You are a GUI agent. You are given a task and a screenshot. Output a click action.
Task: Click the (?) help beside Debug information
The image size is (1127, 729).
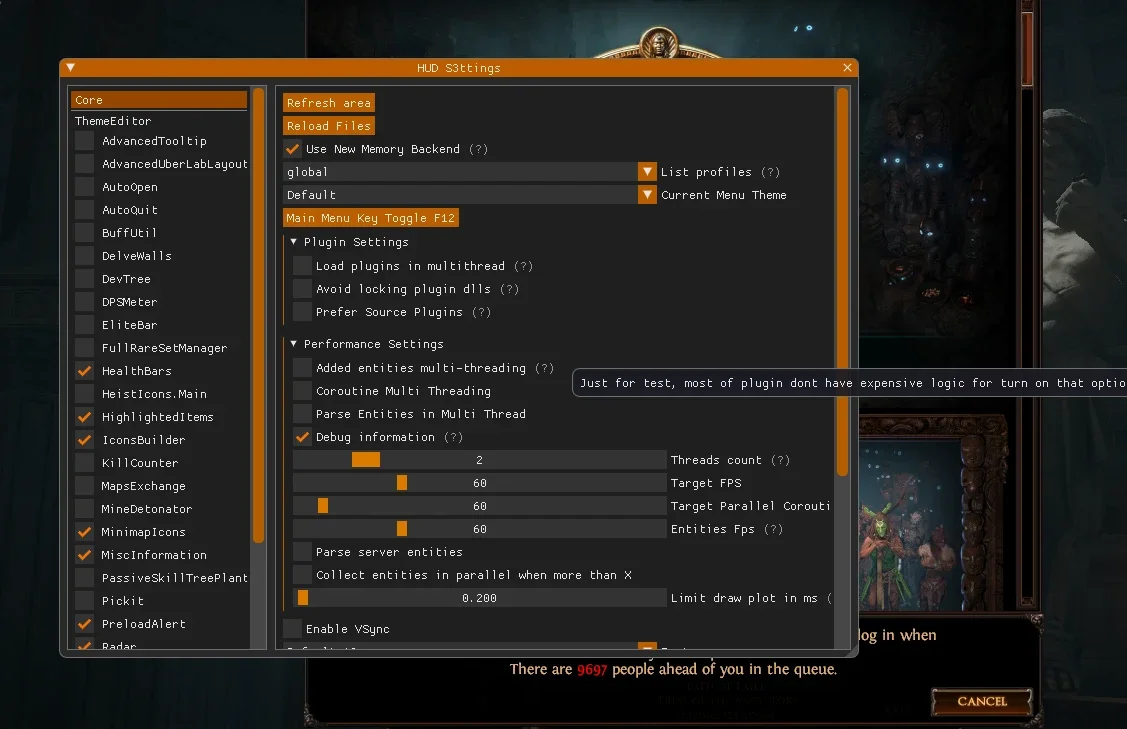coord(453,437)
